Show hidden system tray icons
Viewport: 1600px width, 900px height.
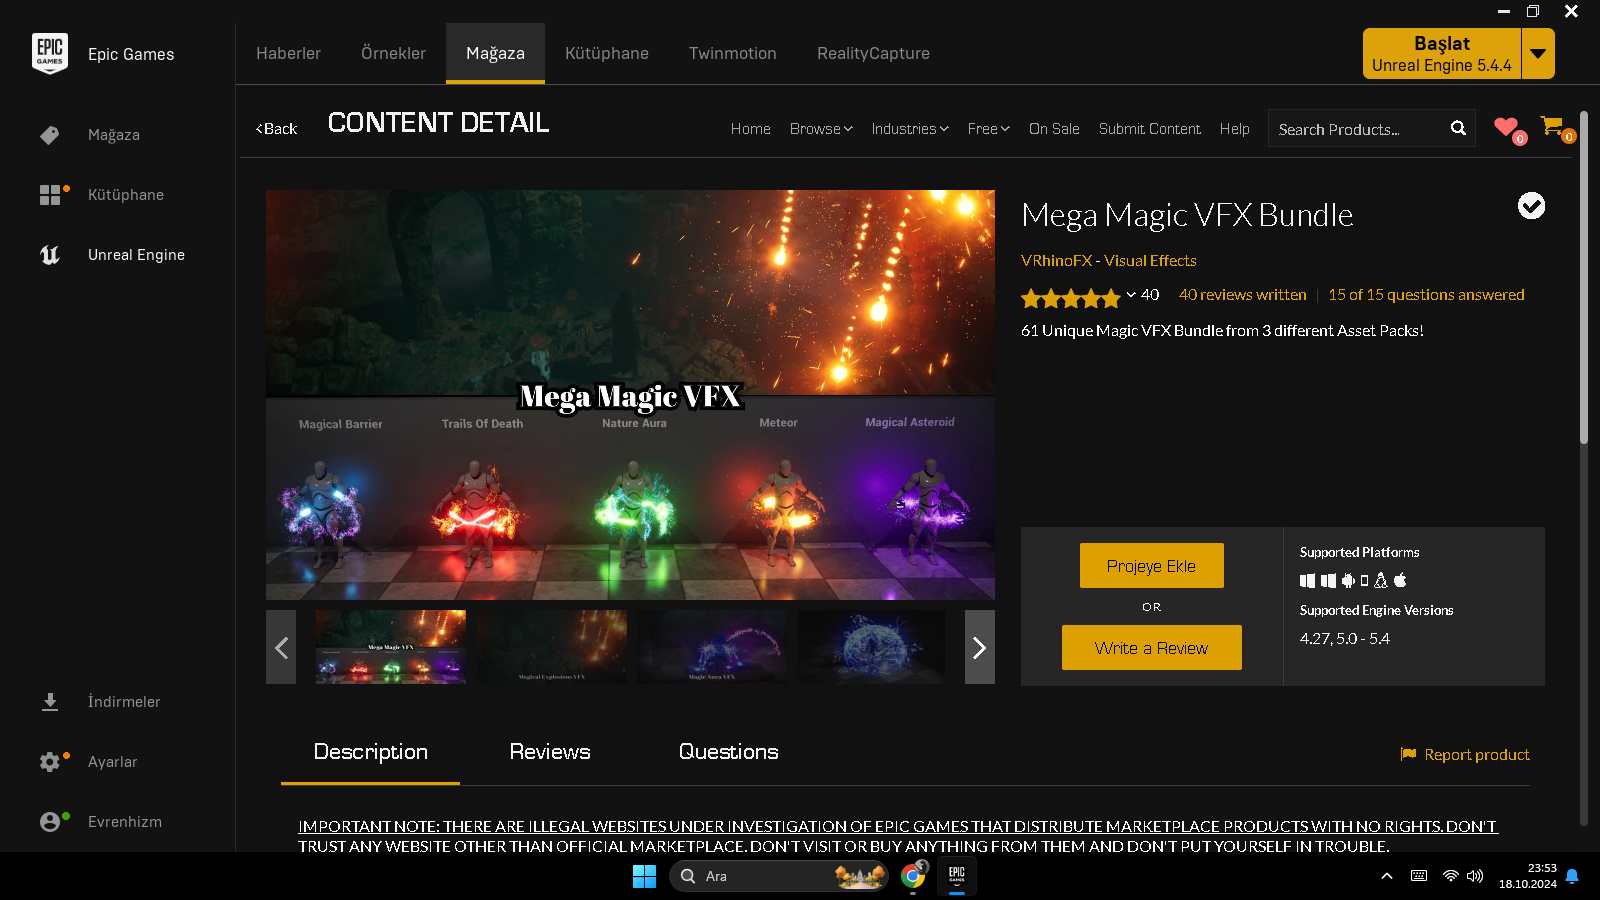1387,876
